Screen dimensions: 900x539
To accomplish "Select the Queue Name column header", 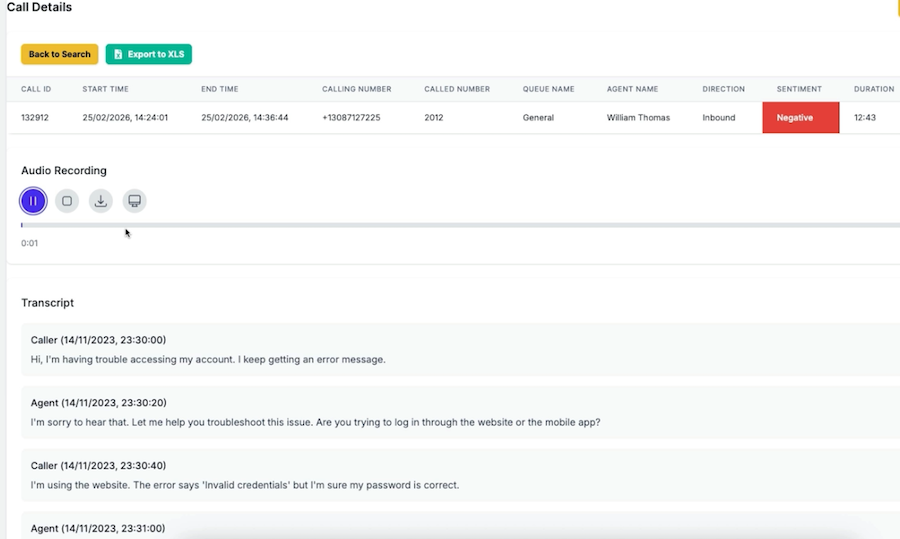I will pyautogui.click(x=548, y=89).
